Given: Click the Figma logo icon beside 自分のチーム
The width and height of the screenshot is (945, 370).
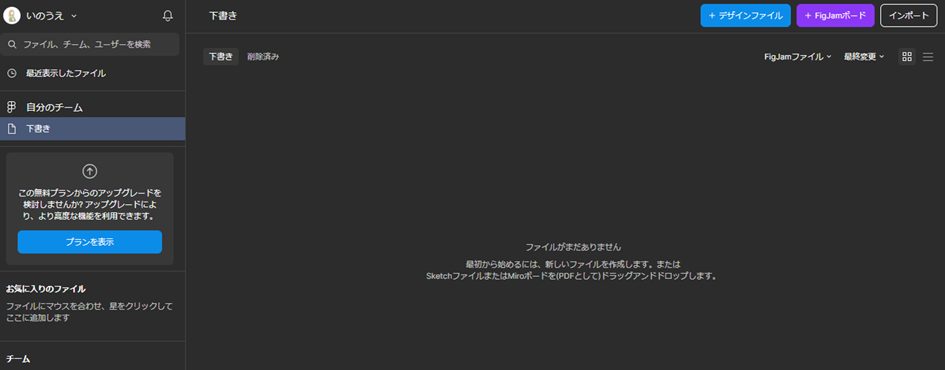Looking at the screenshot, I should (x=11, y=108).
